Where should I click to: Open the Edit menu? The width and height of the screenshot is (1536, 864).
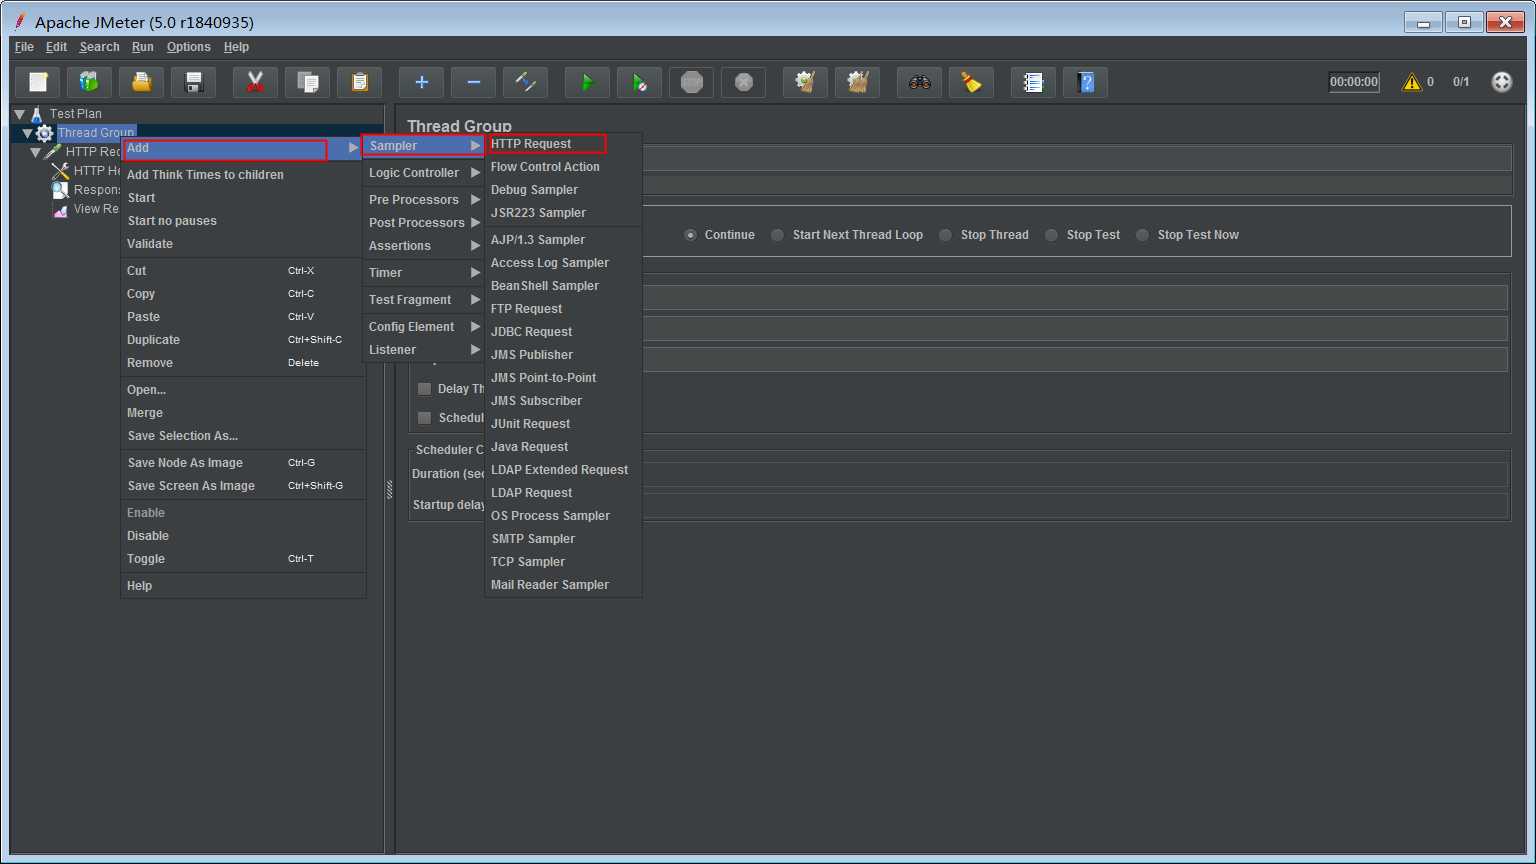click(x=56, y=47)
